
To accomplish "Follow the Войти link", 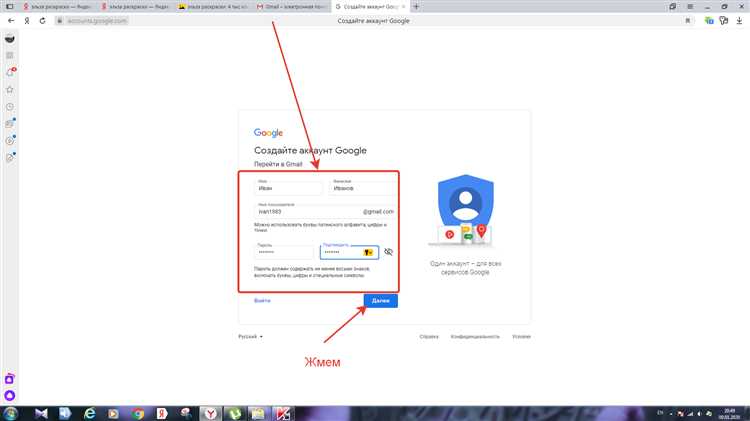I will [262, 300].
